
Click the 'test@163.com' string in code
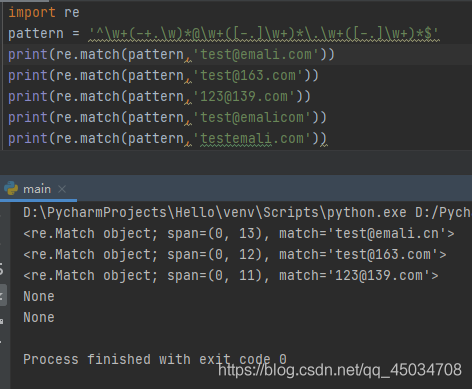click(248, 75)
